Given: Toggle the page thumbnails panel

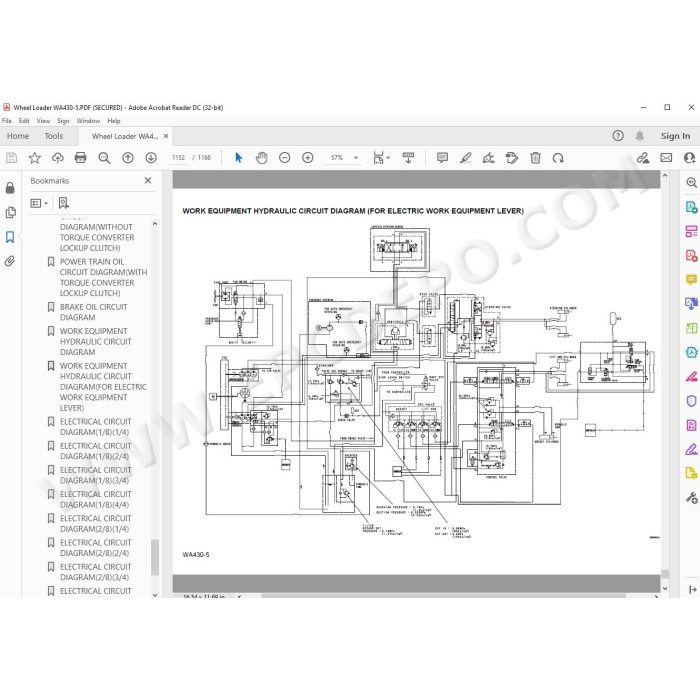Looking at the screenshot, I should coord(10,212).
